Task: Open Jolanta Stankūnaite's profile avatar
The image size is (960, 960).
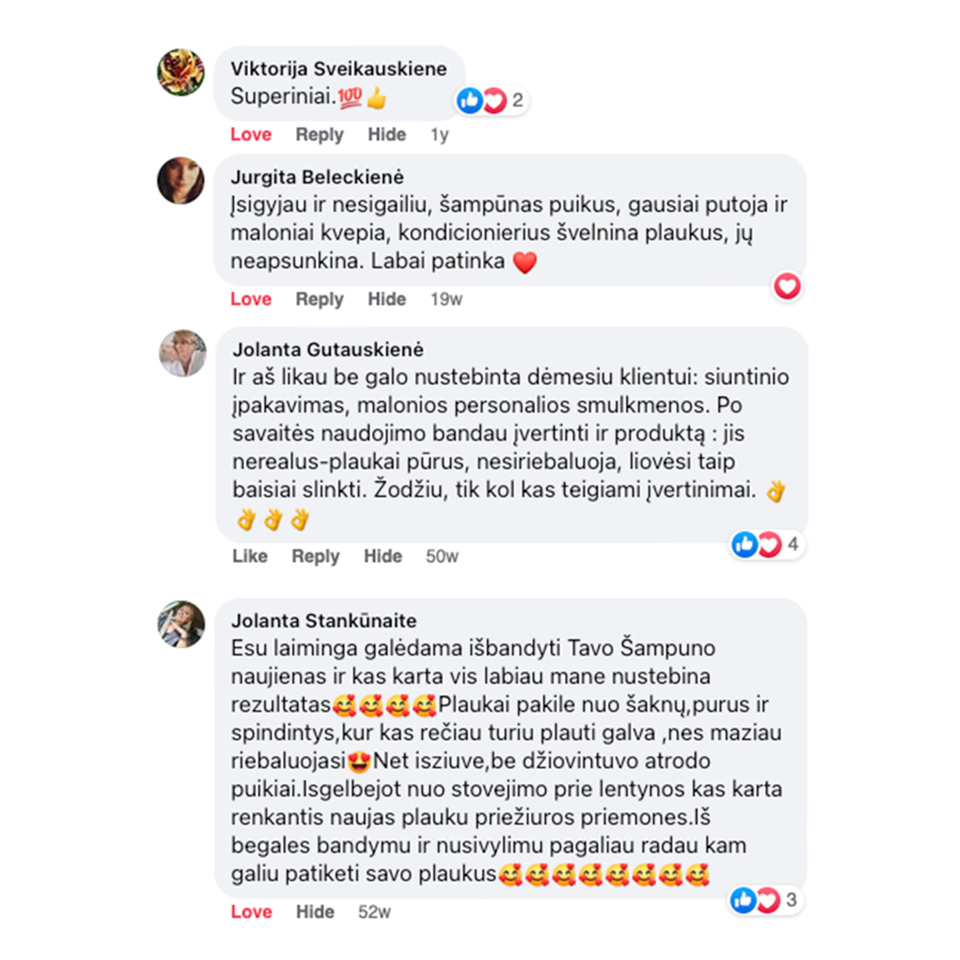Action: [x=181, y=624]
